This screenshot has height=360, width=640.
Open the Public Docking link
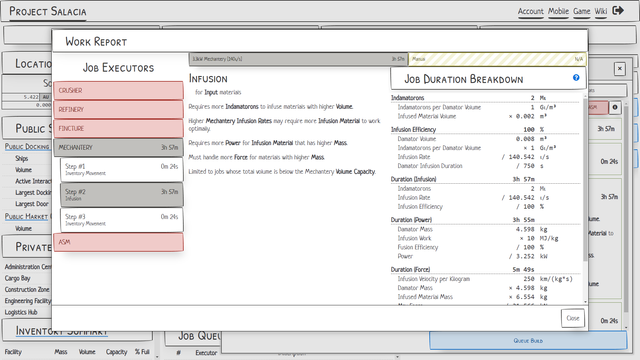(27, 147)
